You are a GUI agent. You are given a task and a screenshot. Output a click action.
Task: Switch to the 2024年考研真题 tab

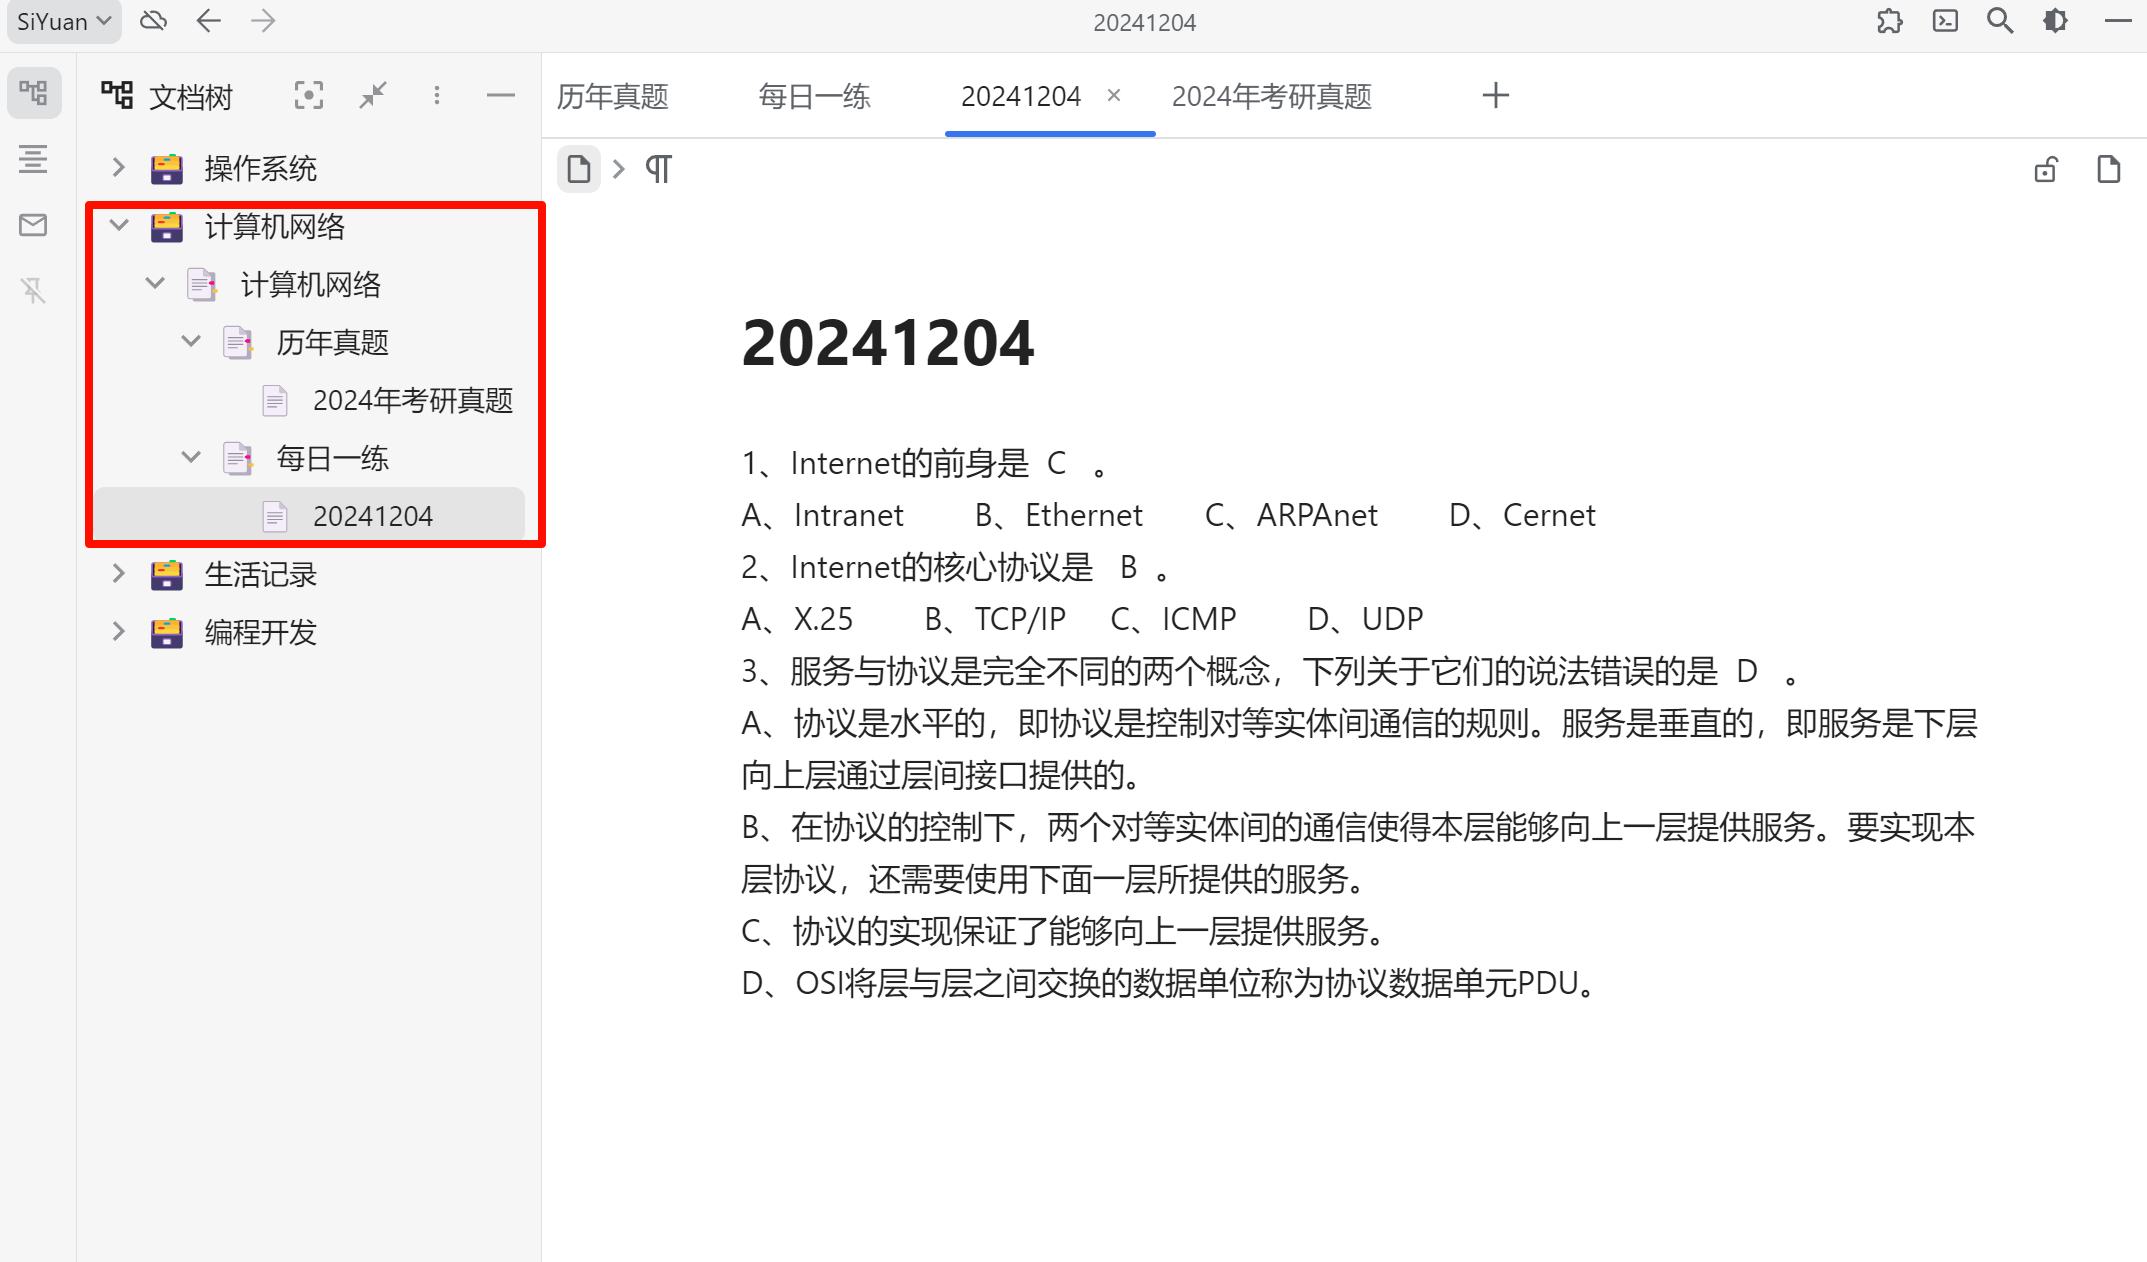tap(1271, 96)
